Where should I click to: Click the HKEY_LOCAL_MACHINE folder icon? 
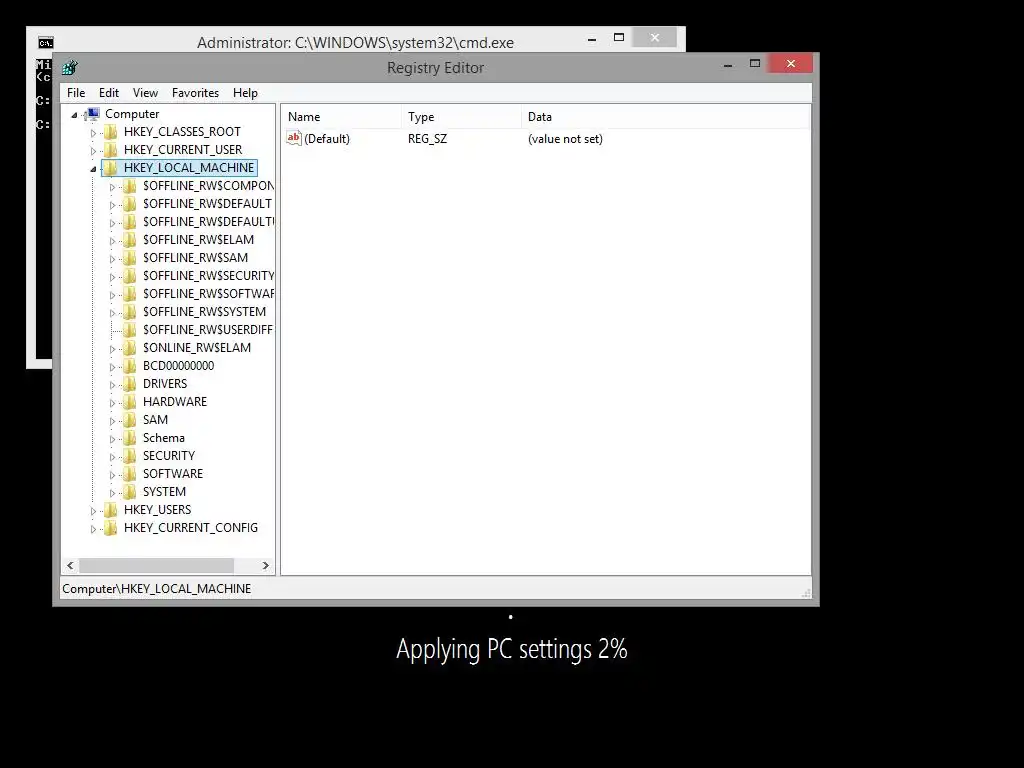tap(111, 168)
